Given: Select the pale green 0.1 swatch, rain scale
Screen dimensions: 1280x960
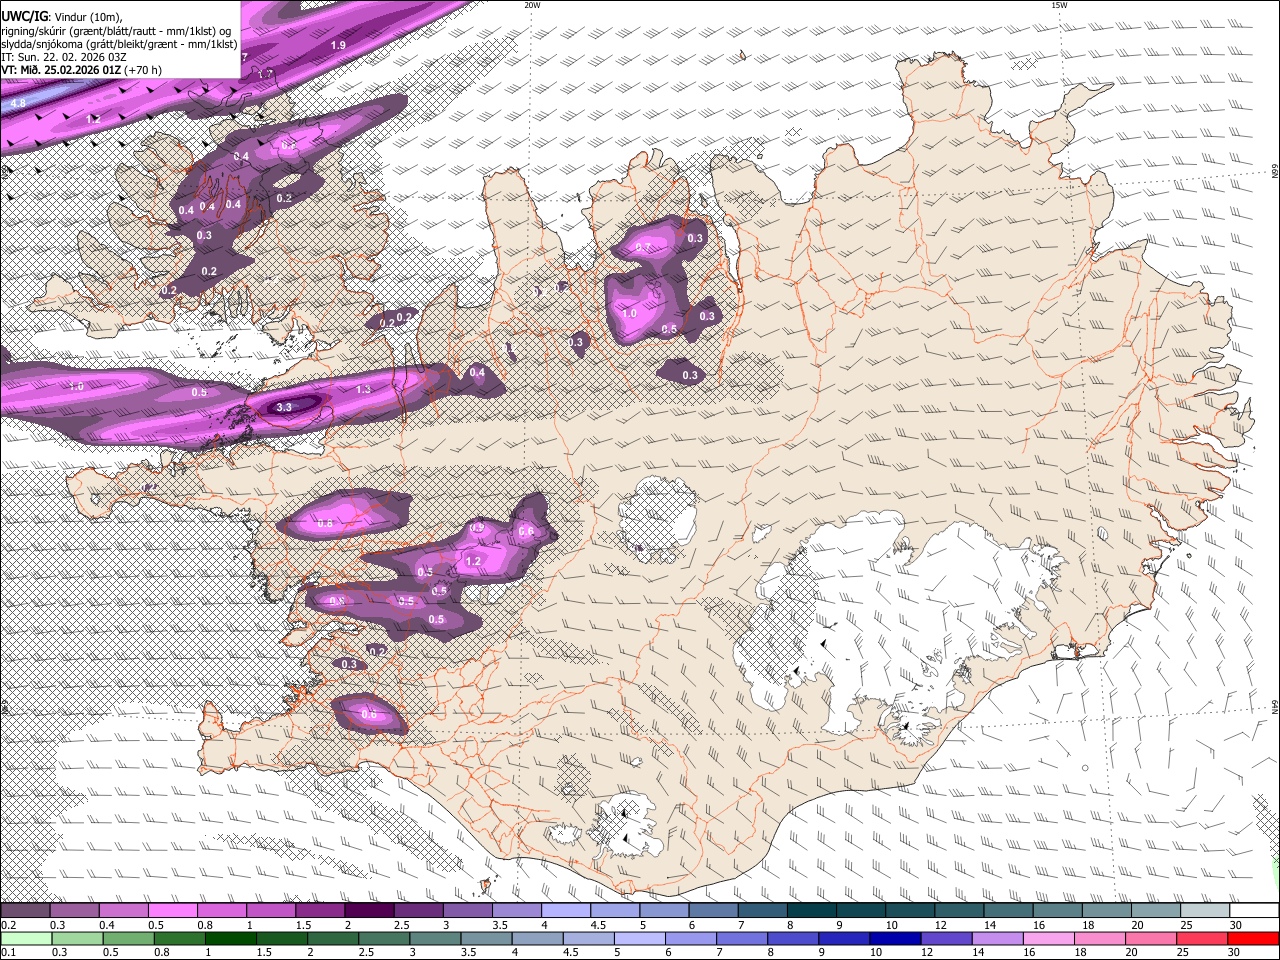Looking at the screenshot, I should (x=26, y=939).
